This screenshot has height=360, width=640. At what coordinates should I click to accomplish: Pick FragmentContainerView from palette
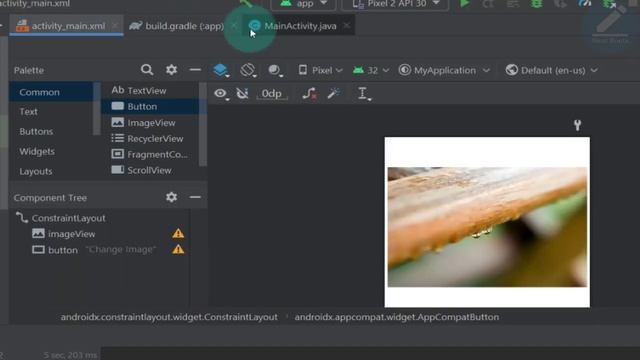(x=150, y=154)
